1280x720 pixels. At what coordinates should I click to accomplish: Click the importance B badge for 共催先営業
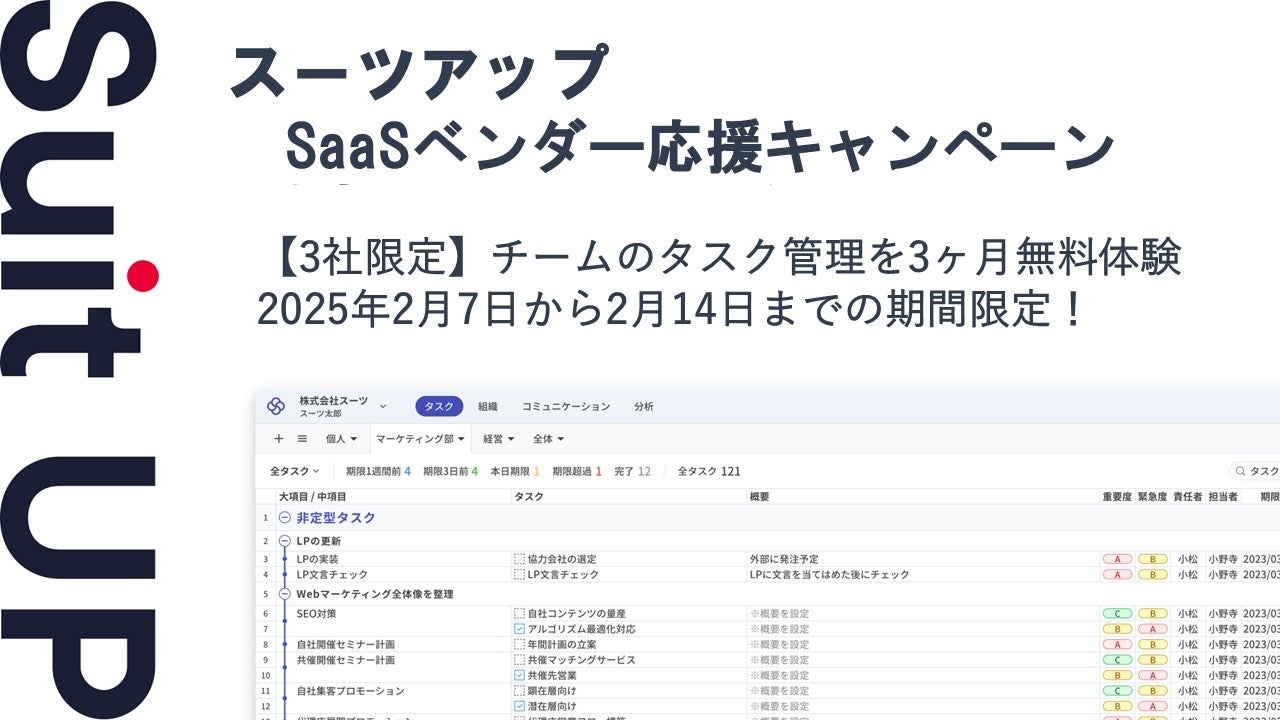1117,676
